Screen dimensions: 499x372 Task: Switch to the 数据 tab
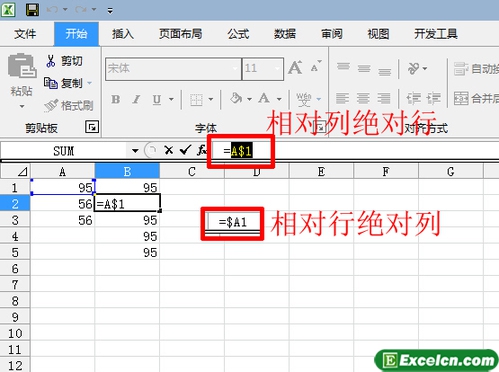(285, 34)
